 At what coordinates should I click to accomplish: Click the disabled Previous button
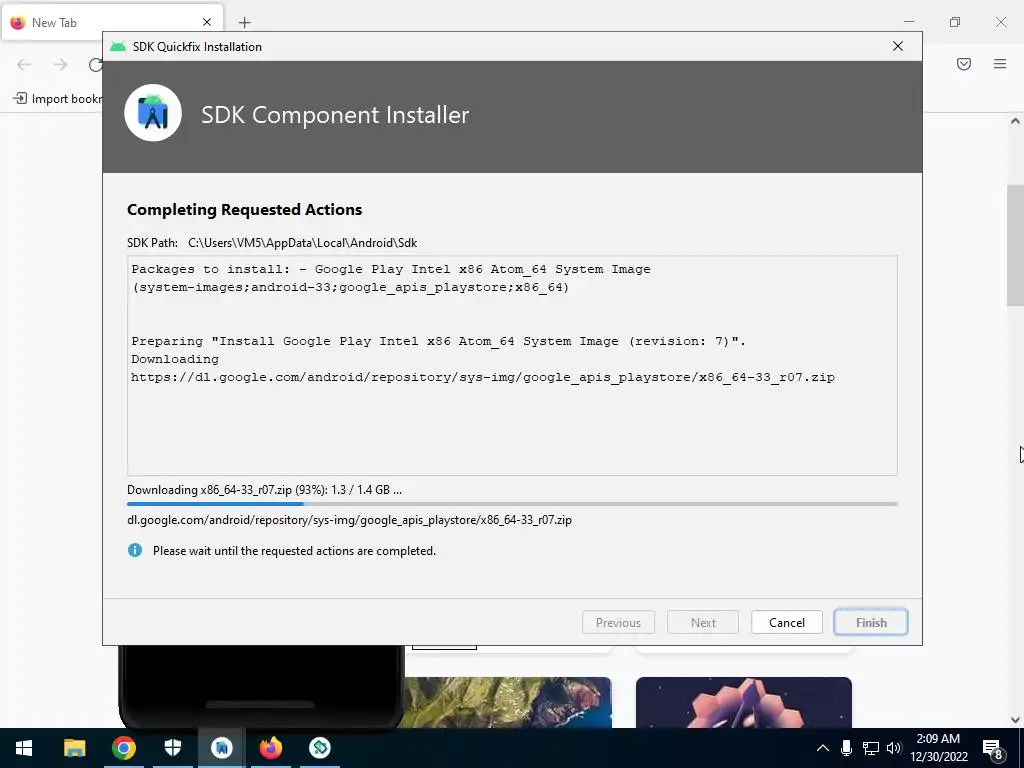click(618, 622)
